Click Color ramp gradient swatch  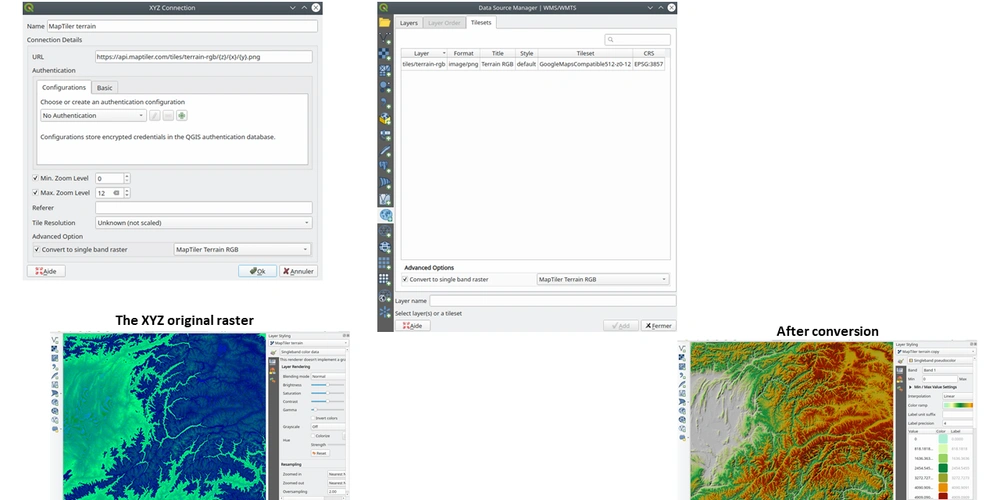[958, 405]
